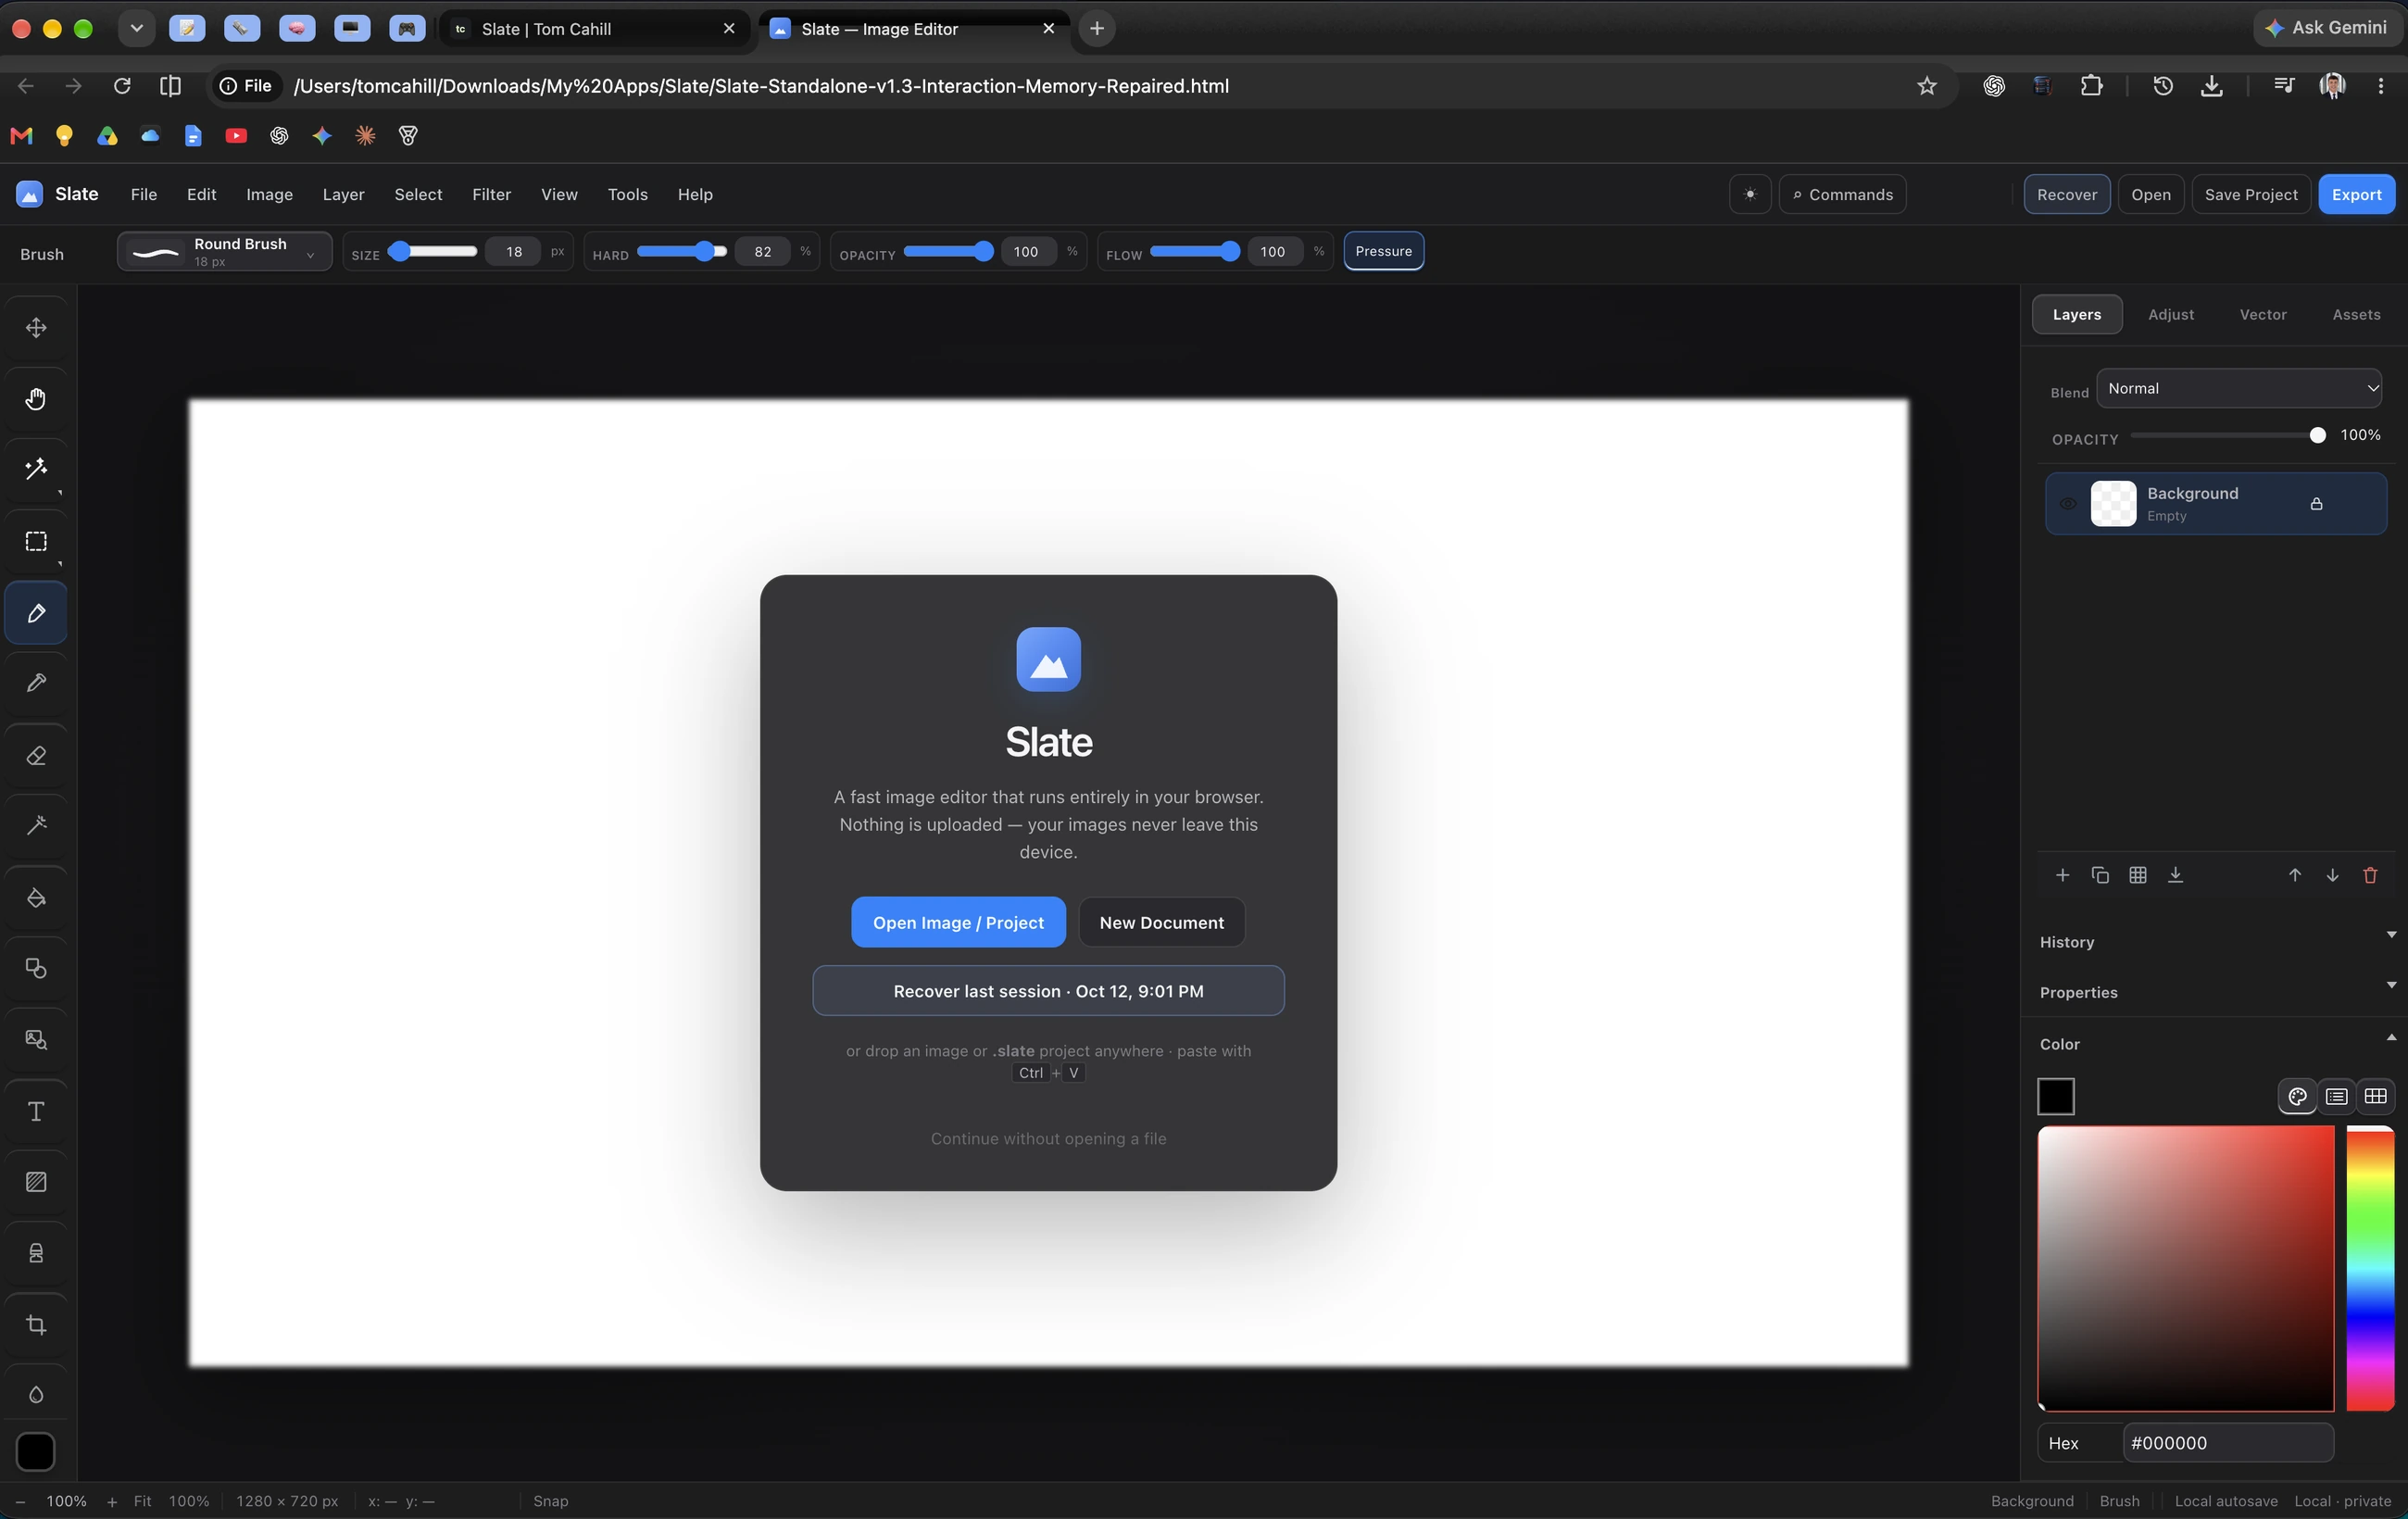This screenshot has height=1519, width=2408.
Task: Select the clone stamp tool
Action: tap(36, 1254)
